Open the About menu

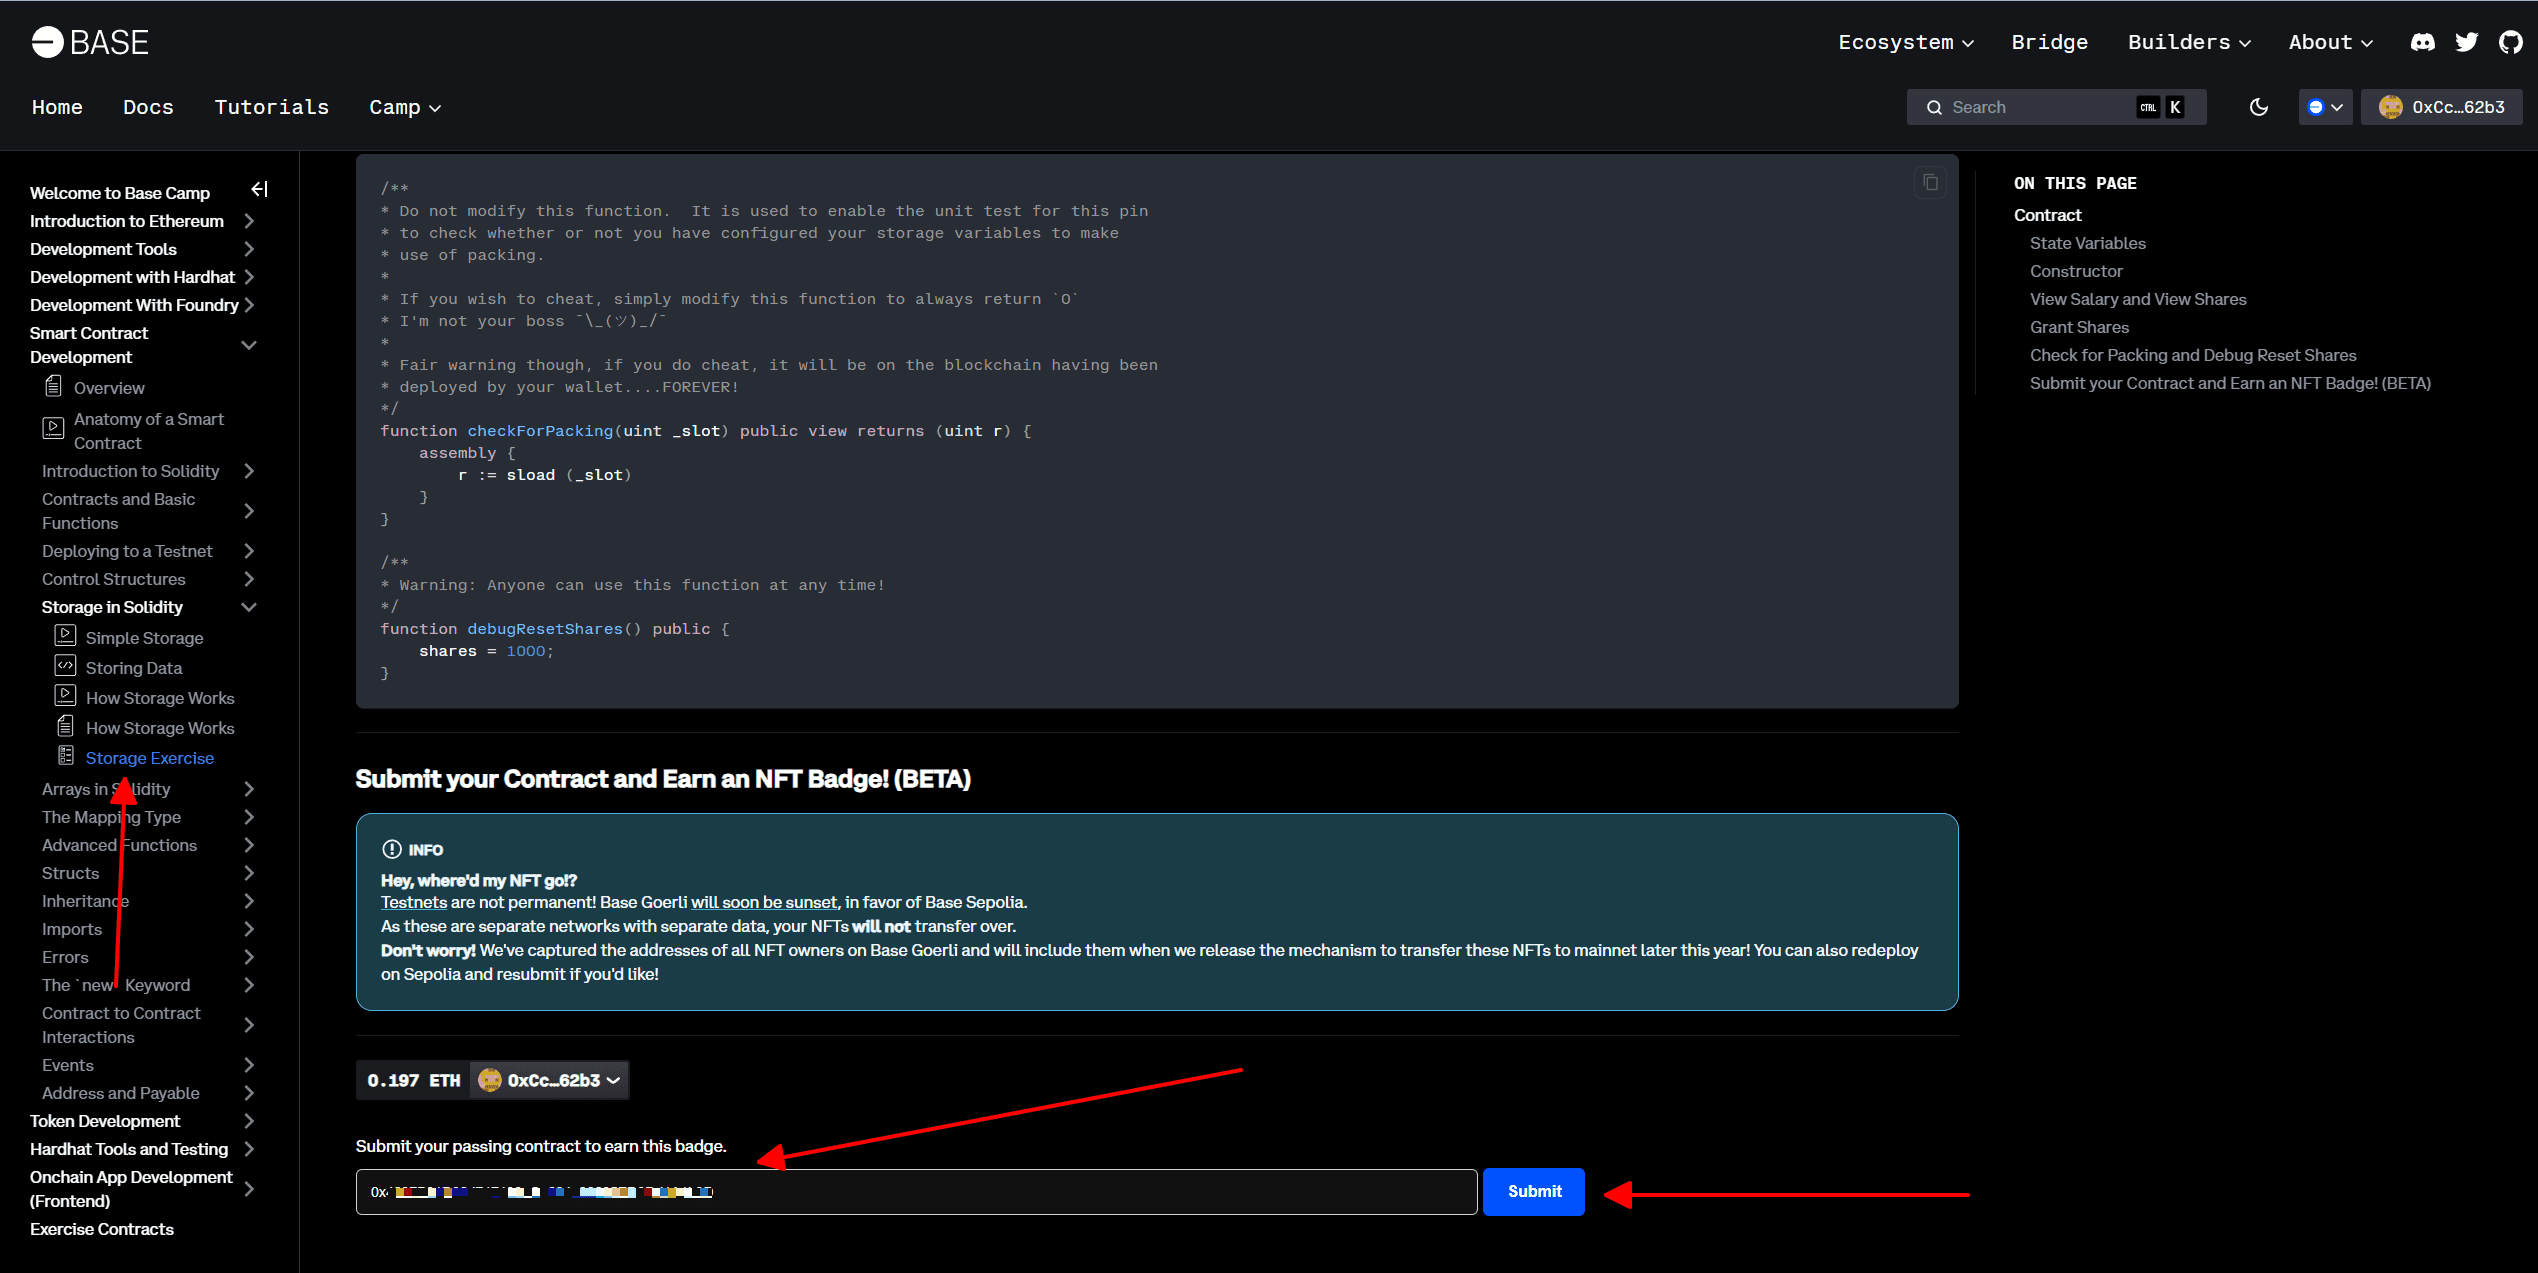pyautogui.click(x=2330, y=42)
